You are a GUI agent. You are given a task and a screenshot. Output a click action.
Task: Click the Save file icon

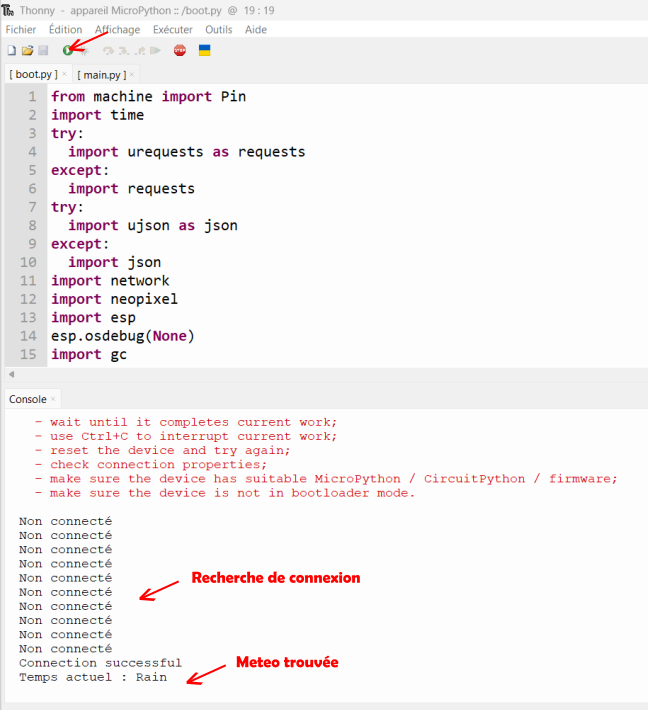pyautogui.click(x=43, y=50)
